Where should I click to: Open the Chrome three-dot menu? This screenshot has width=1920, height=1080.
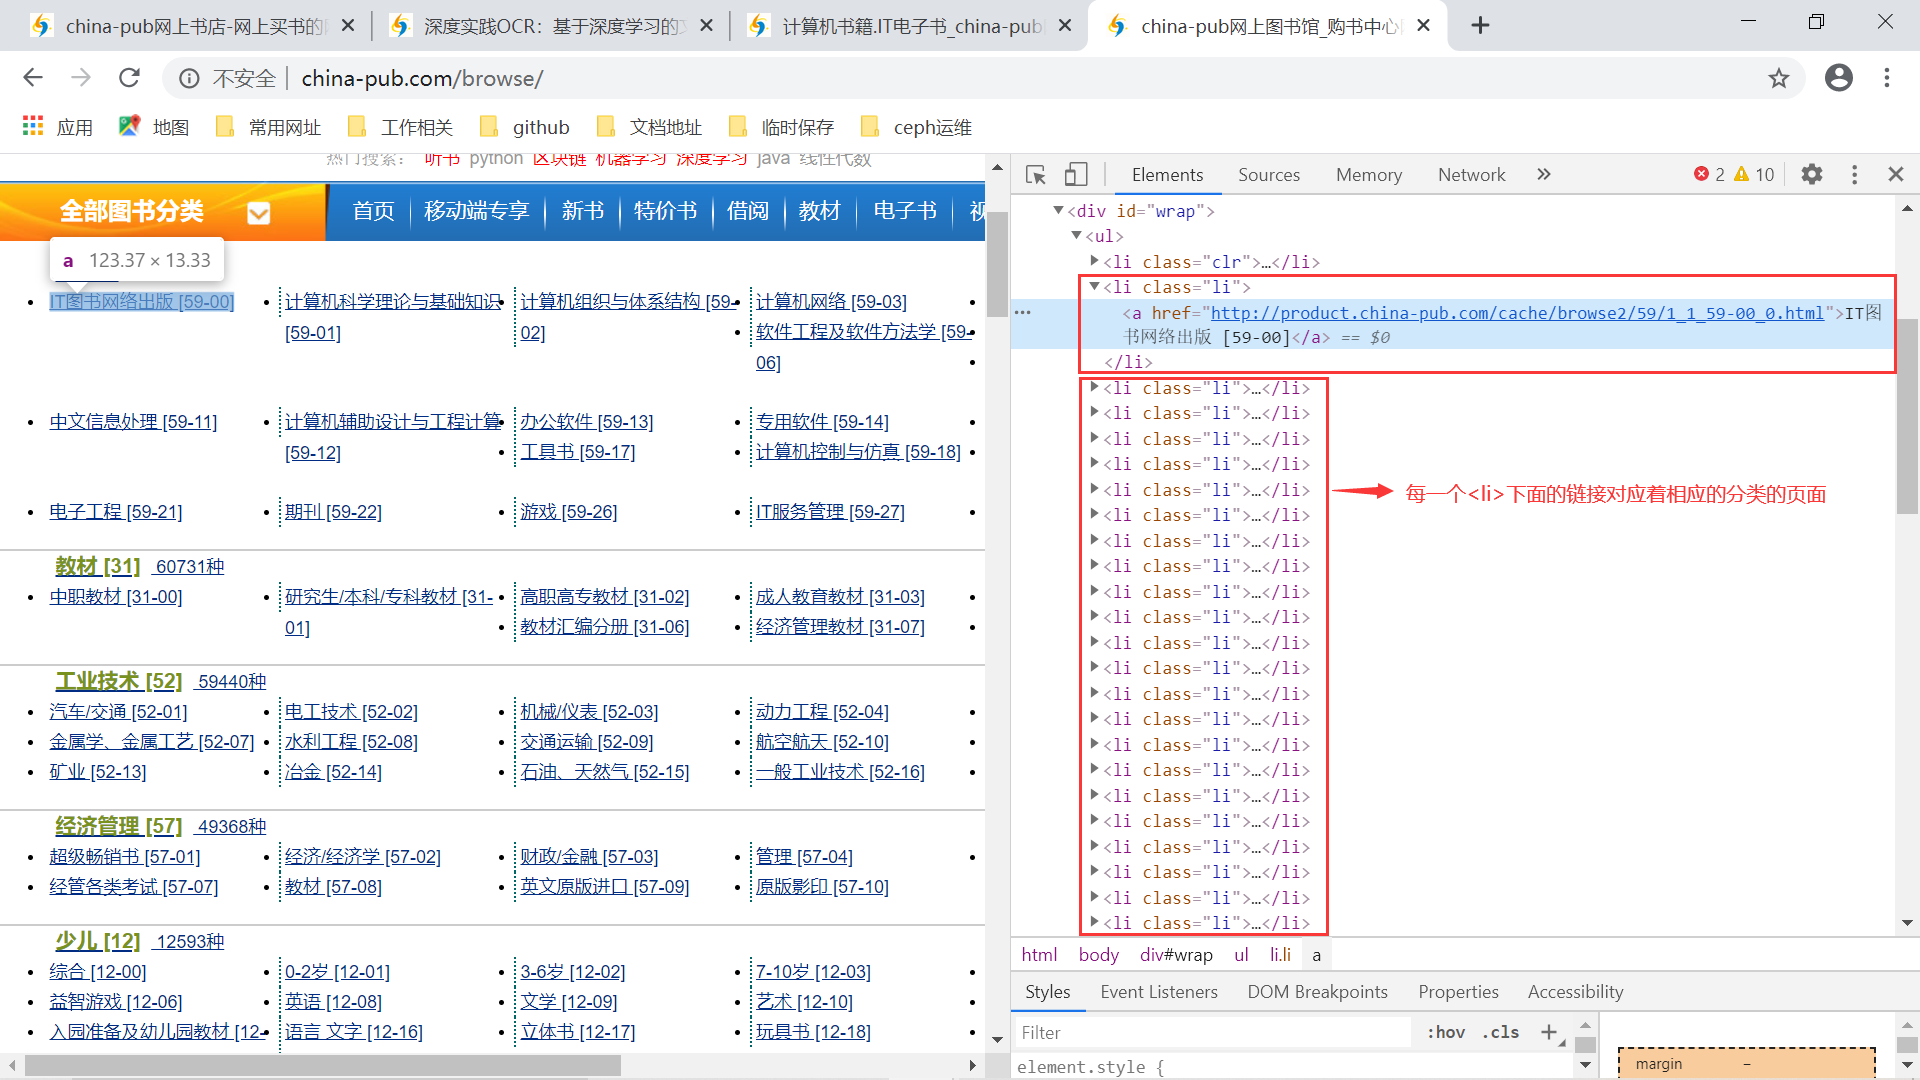point(1886,78)
